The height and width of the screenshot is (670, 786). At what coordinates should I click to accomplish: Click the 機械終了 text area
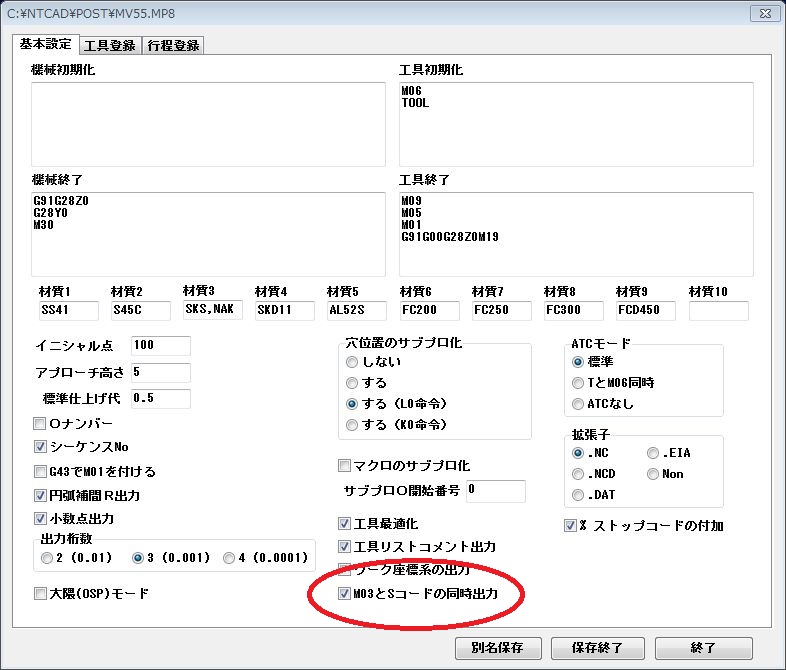tap(208, 234)
